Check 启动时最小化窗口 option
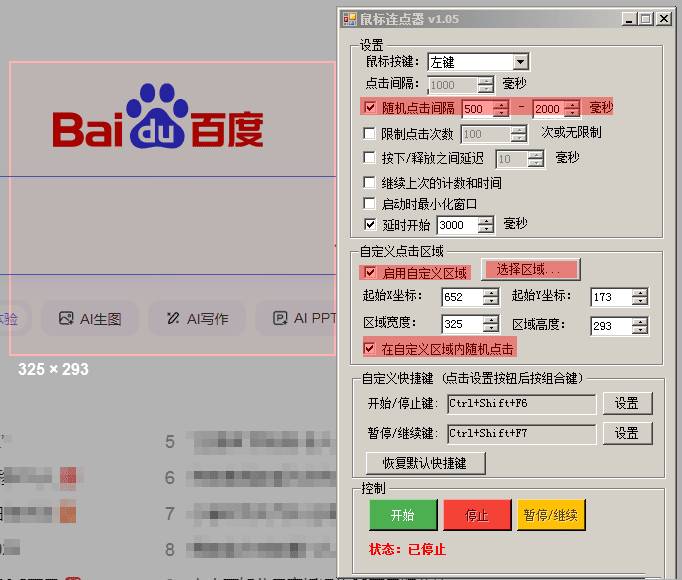The height and width of the screenshot is (580, 682). [369, 203]
